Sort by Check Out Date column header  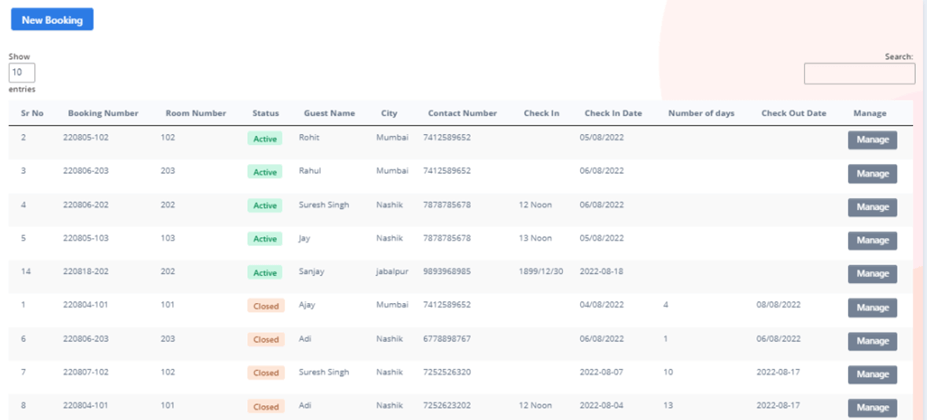793,113
